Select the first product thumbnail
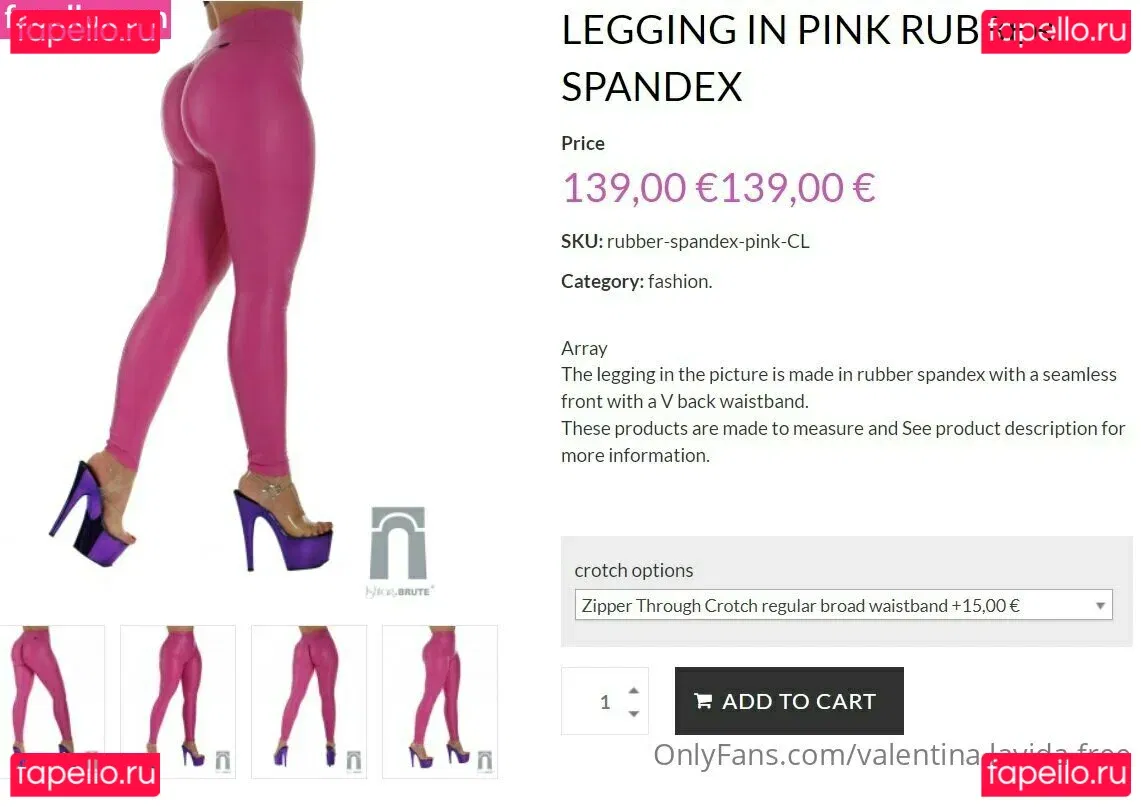The height and width of the screenshot is (807, 1141). (x=51, y=701)
